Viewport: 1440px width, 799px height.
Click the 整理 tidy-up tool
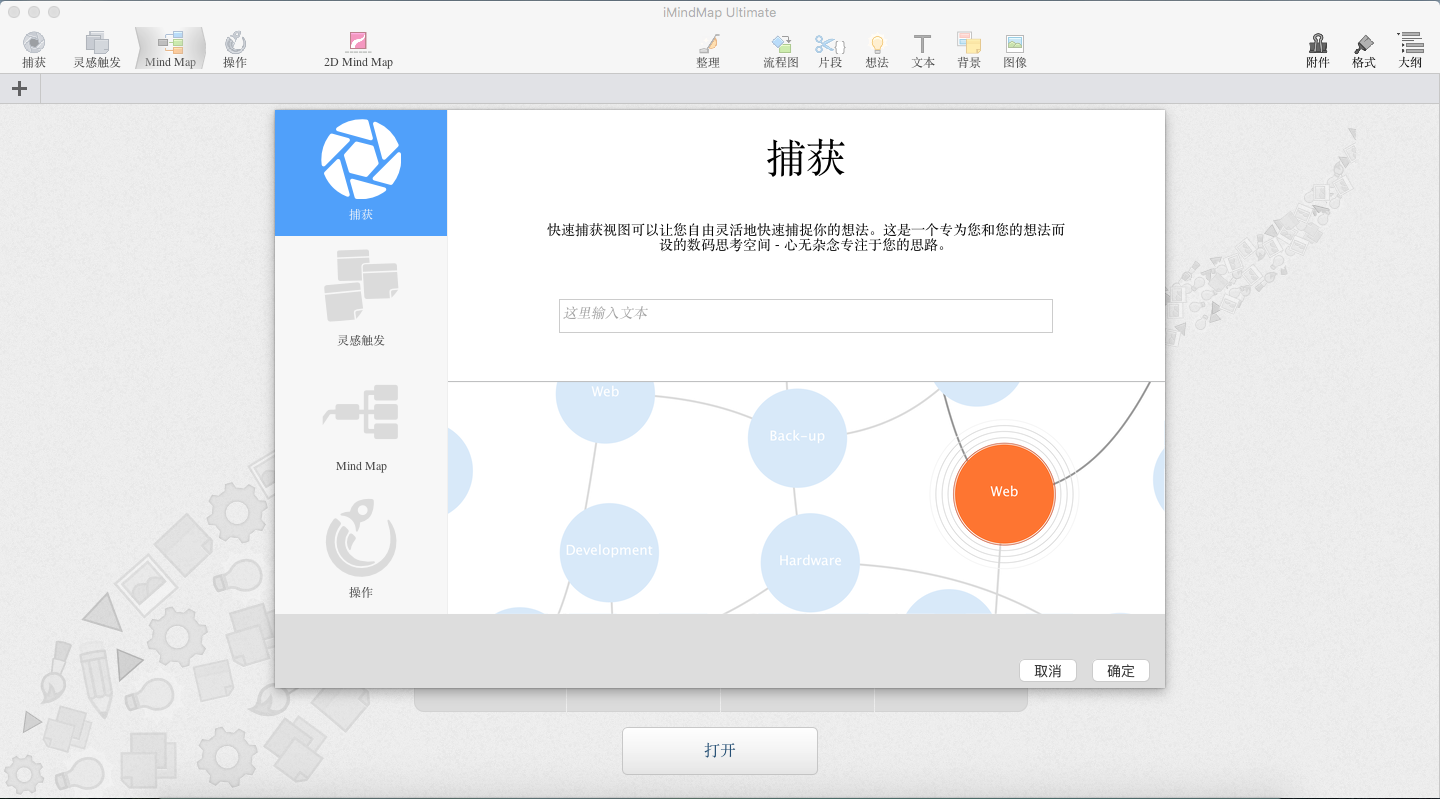coord(708,50)
